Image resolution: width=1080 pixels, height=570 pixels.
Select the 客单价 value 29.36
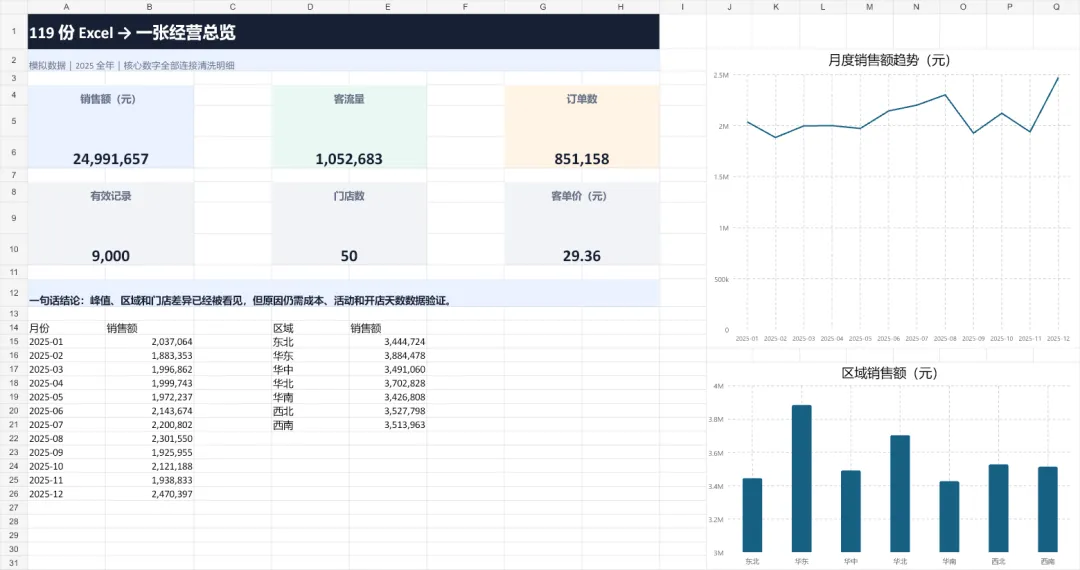point(581,256)
